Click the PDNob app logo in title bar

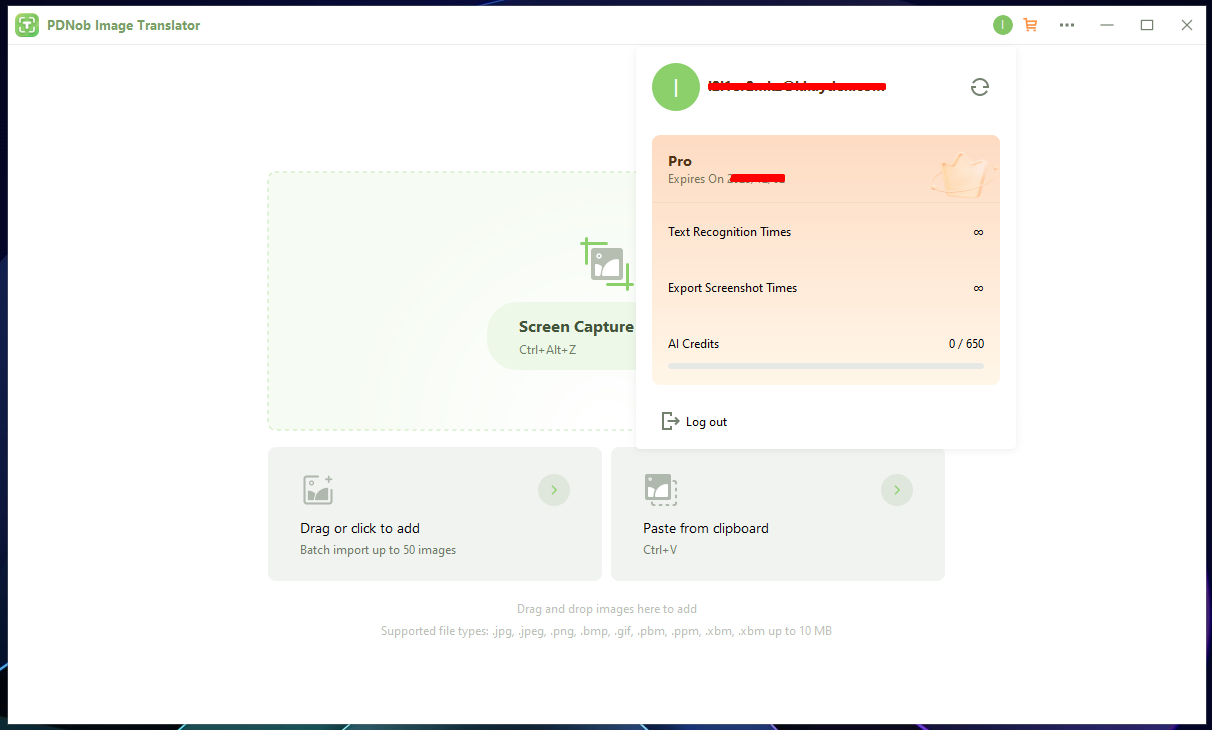point(27,25)
